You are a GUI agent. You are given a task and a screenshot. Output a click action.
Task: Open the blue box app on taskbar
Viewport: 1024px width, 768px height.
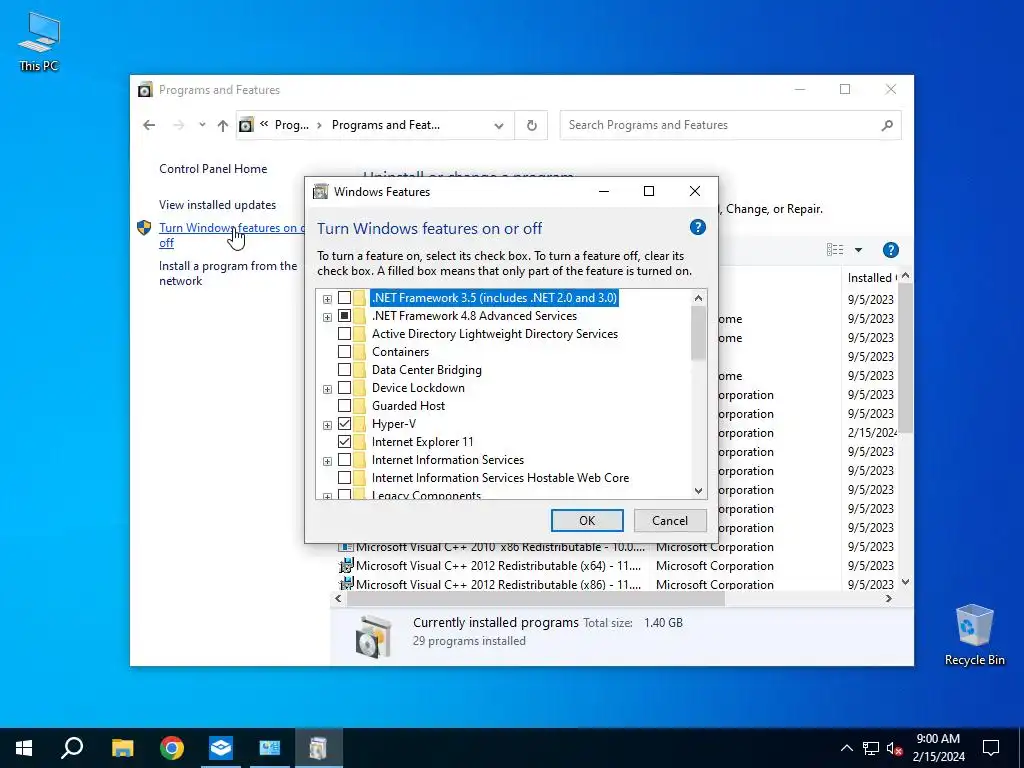click(221, 748)
